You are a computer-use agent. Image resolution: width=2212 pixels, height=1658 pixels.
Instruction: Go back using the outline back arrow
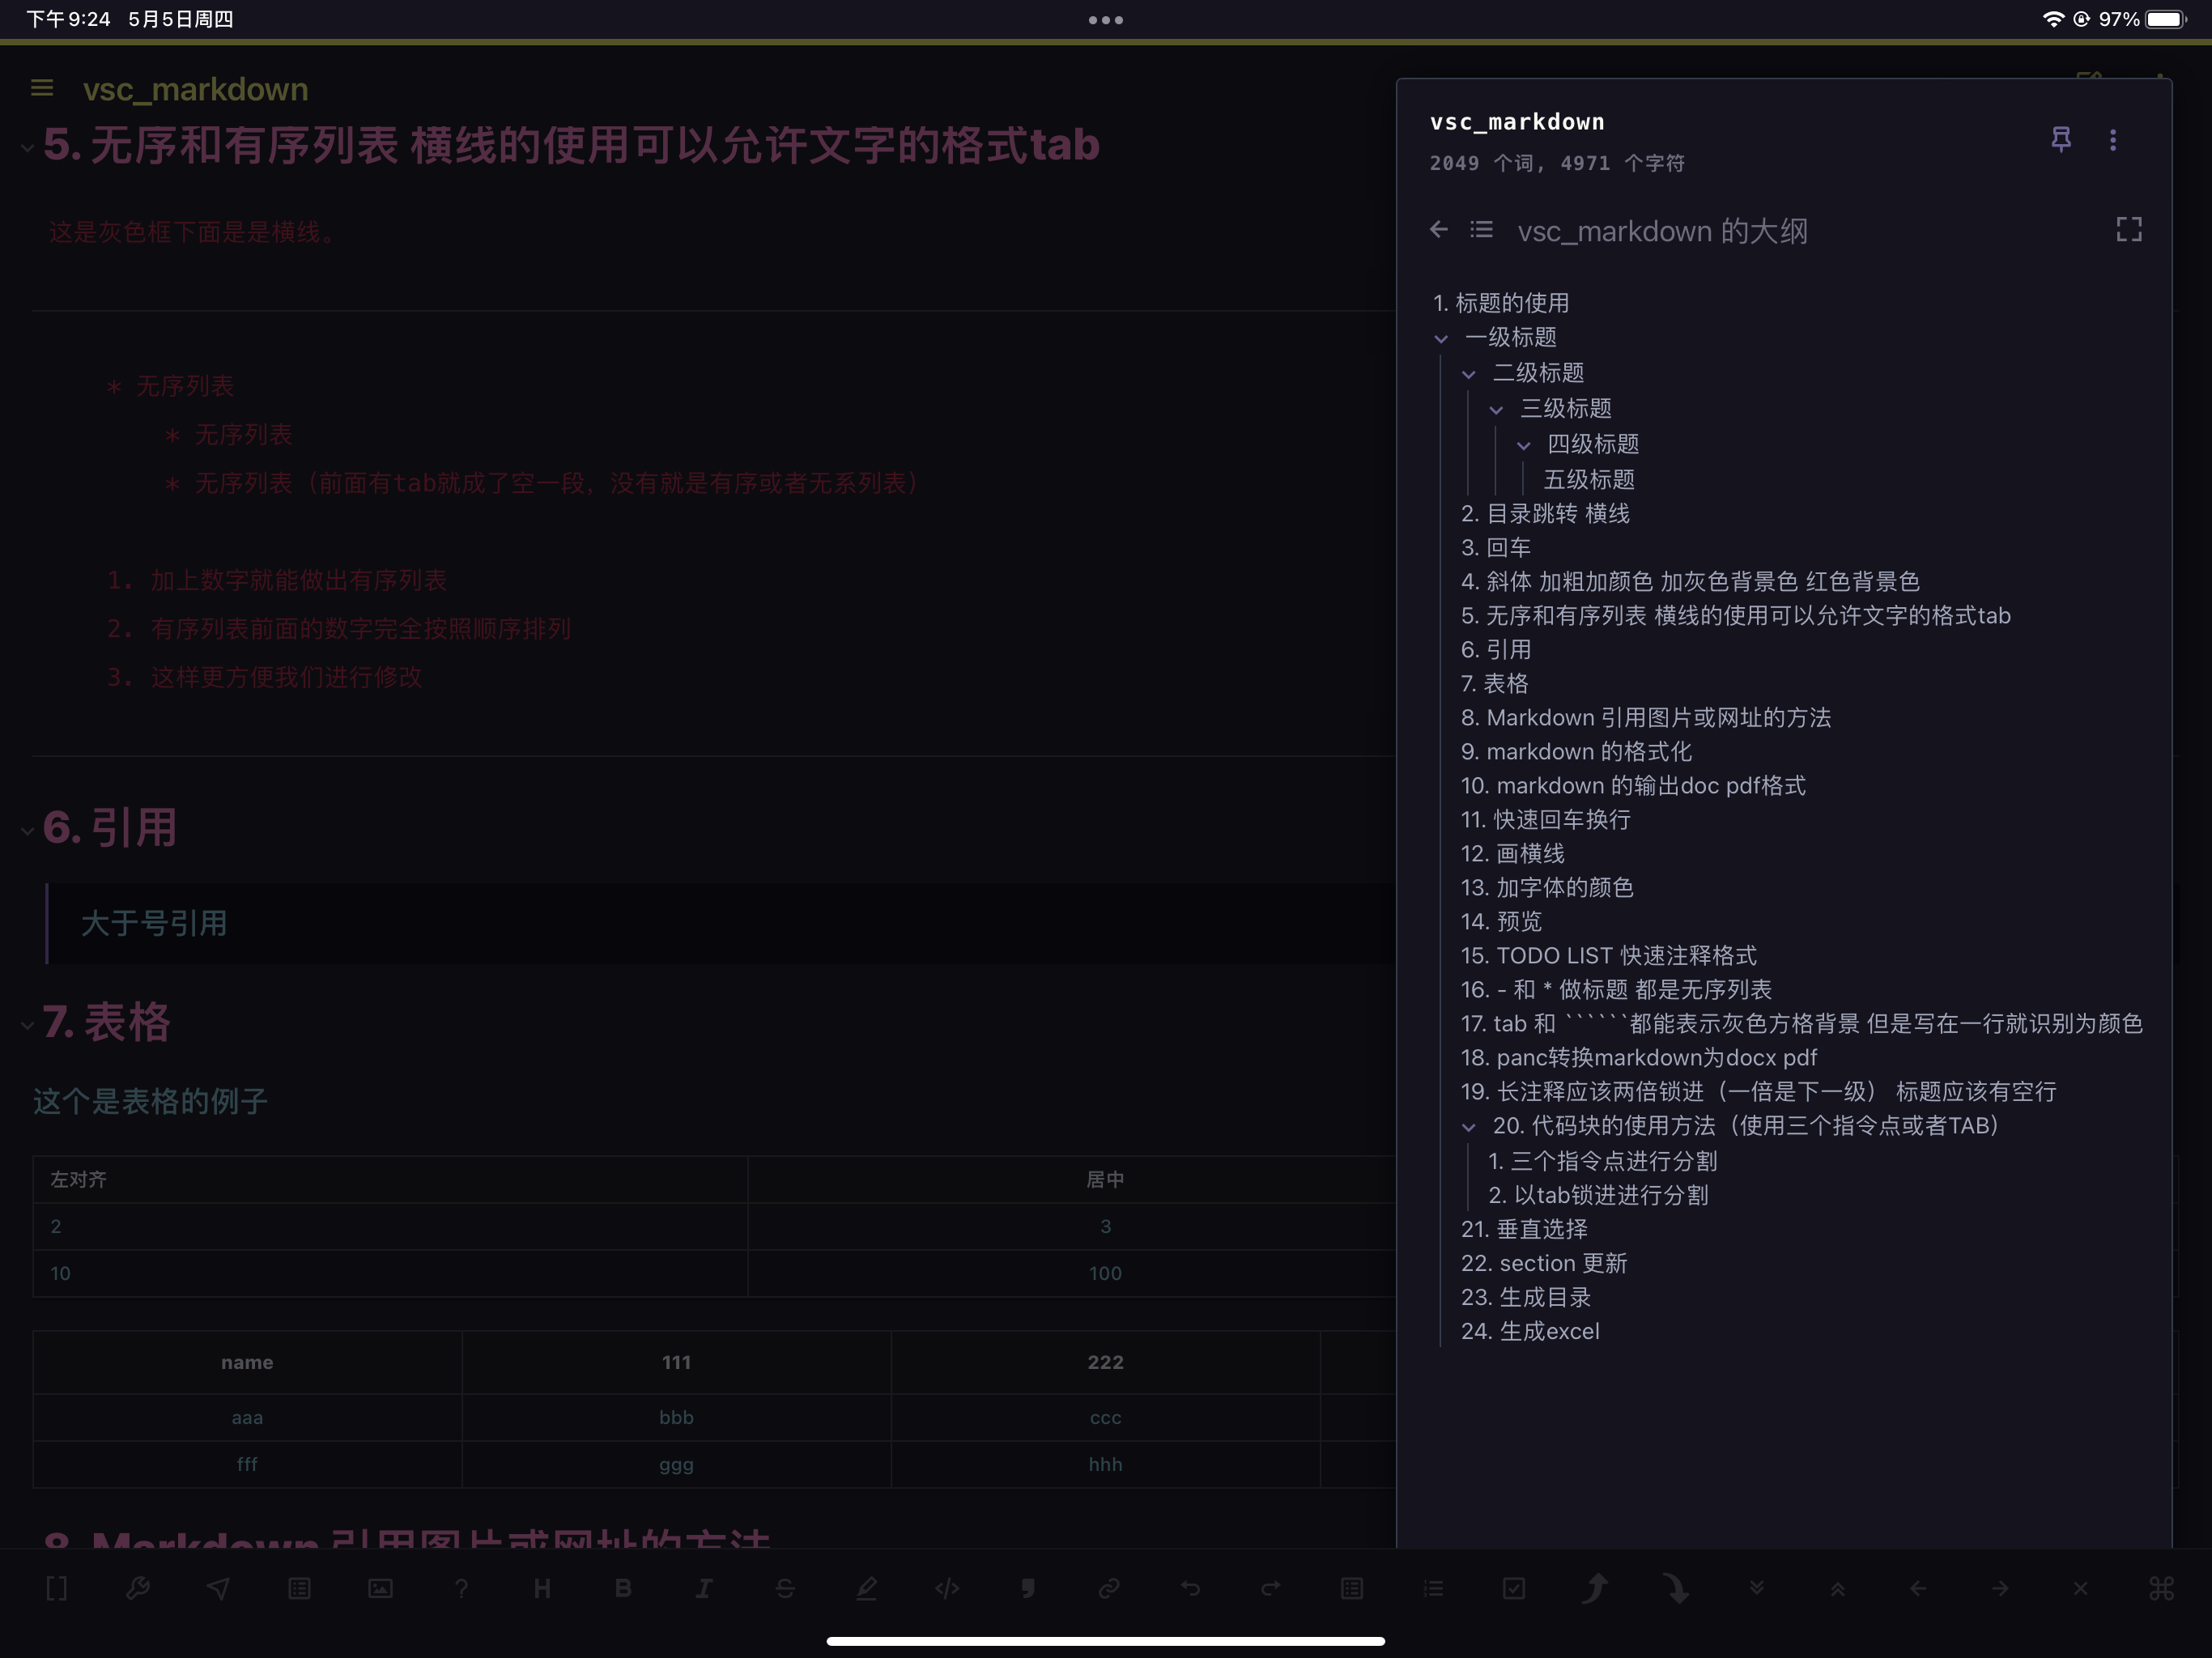tap(1438, 230)
